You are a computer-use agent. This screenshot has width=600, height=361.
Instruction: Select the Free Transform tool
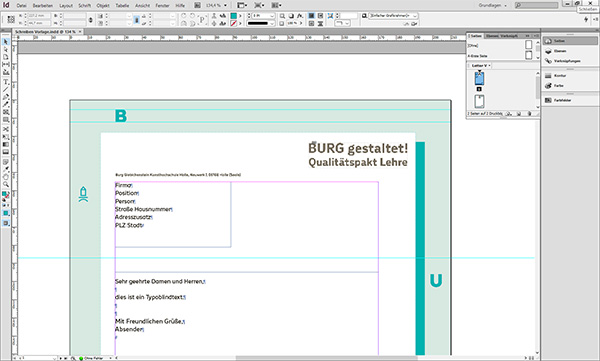[x=6, y=136]
